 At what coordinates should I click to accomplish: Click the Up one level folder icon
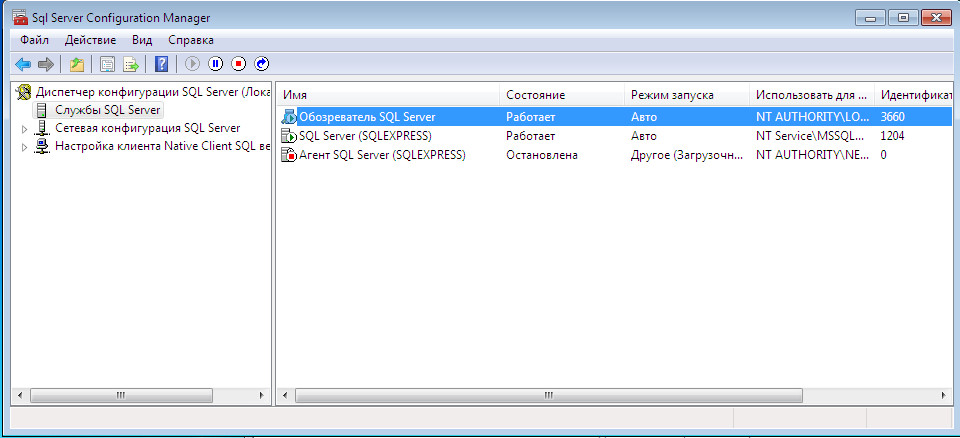(77, 64)
